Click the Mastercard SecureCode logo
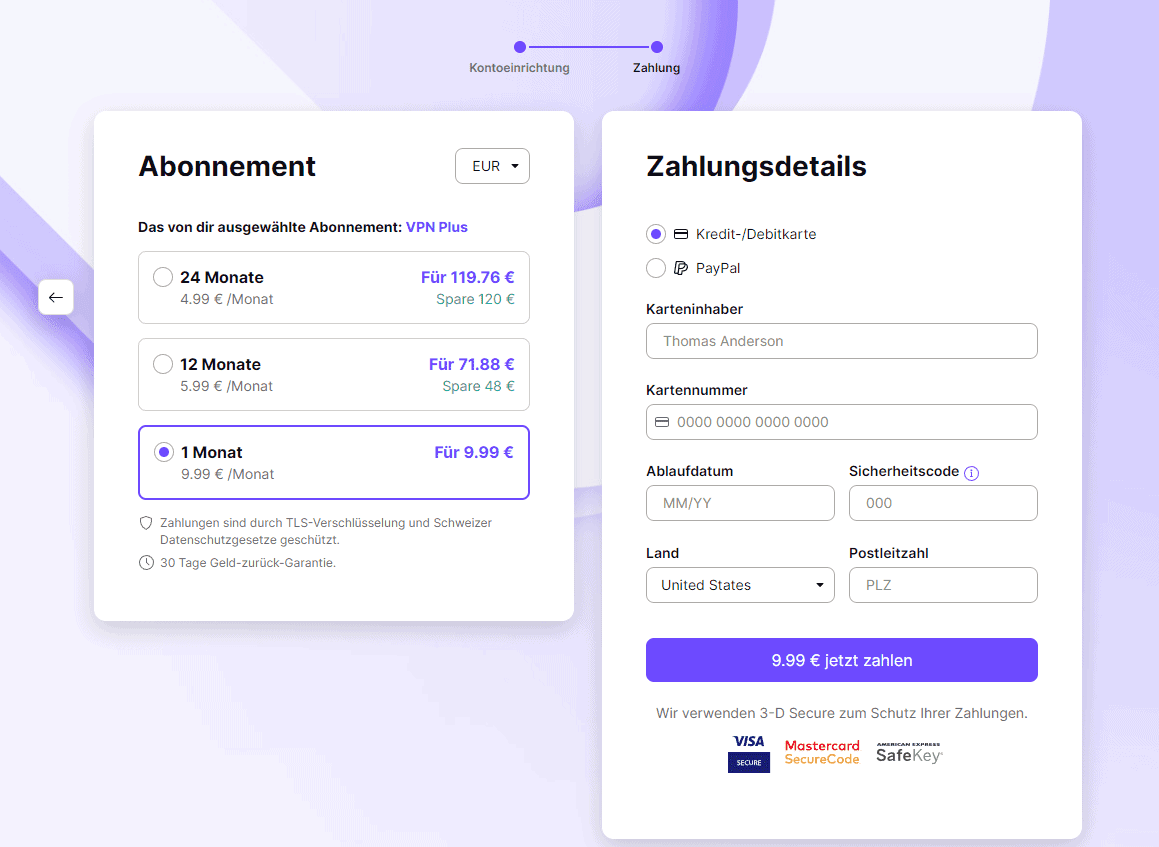Viewport: 1159px width, 847px height. tap(822, 752)
